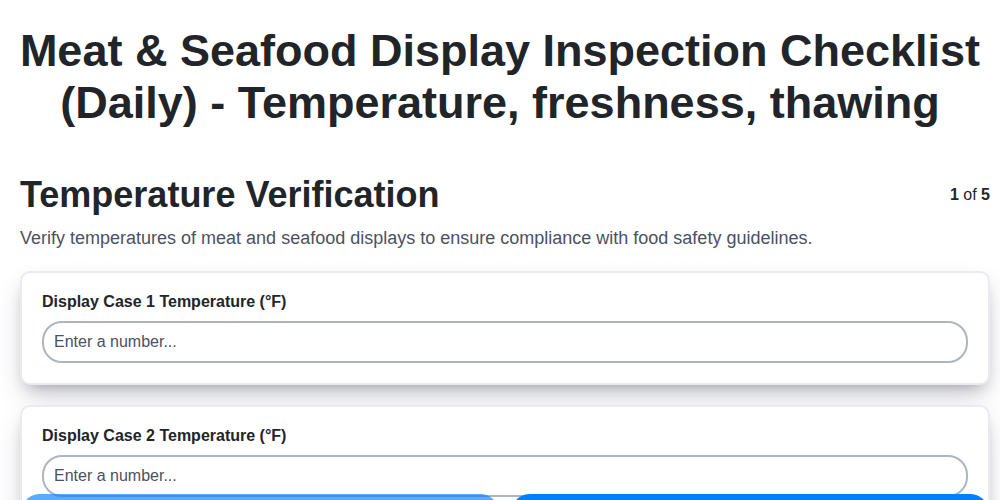Focus the Display Case 2 Temperature number field
Image resolution: width=1000 pixels, height=500 pixels.
(x=504, y=475)
